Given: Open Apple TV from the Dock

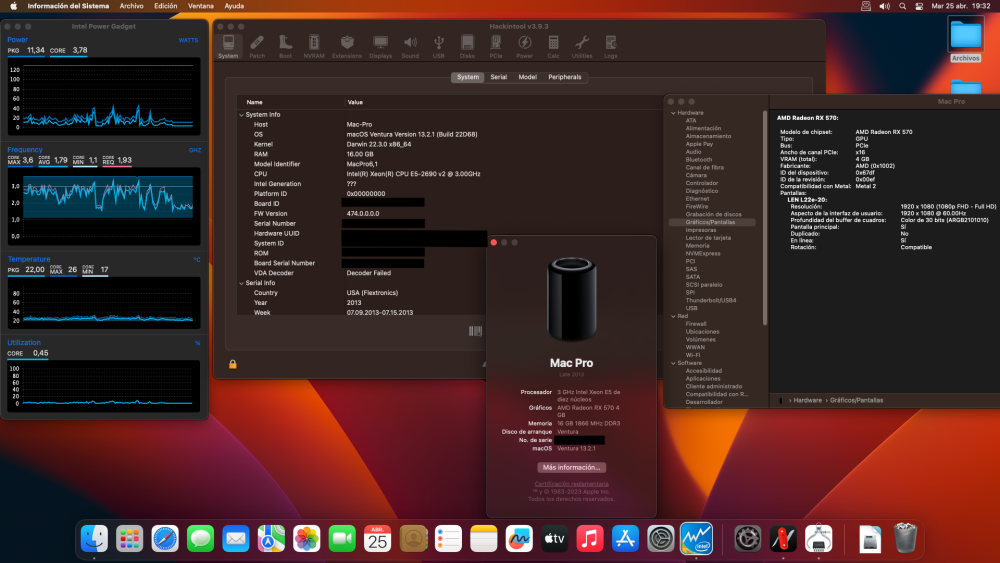Looking at the screenshot, I should [x=554, y=539].
